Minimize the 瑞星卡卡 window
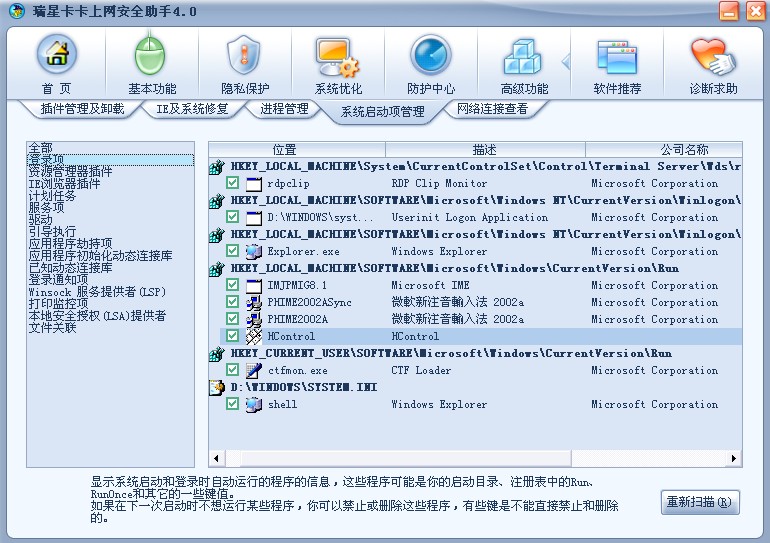 point(729,11)
